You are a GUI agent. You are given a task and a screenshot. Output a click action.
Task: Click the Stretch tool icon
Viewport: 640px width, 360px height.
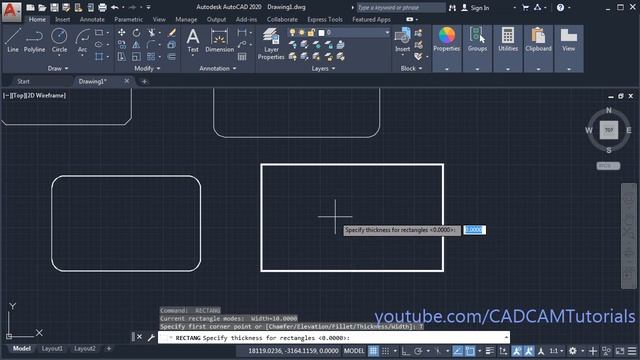click(x=122, y=56)
